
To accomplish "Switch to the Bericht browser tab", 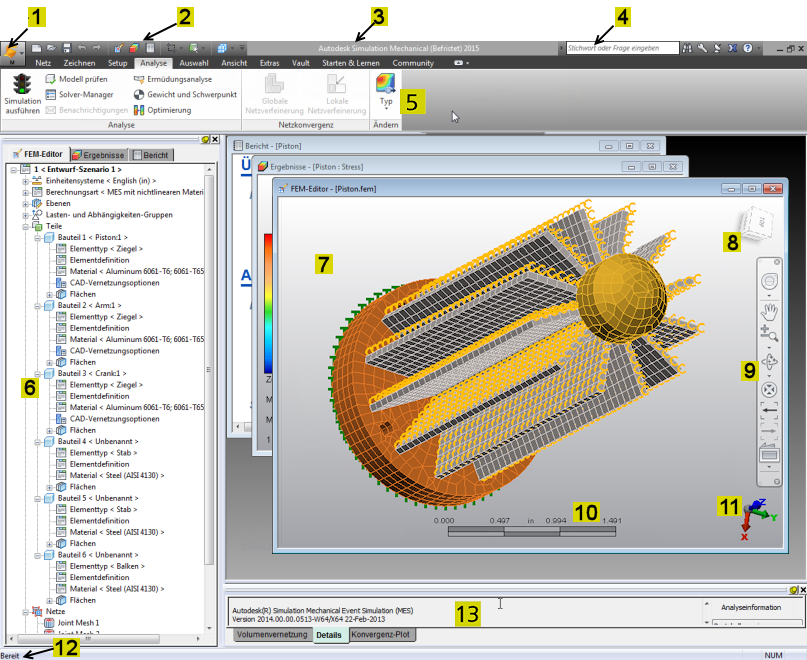I will [x=150, y=154].
